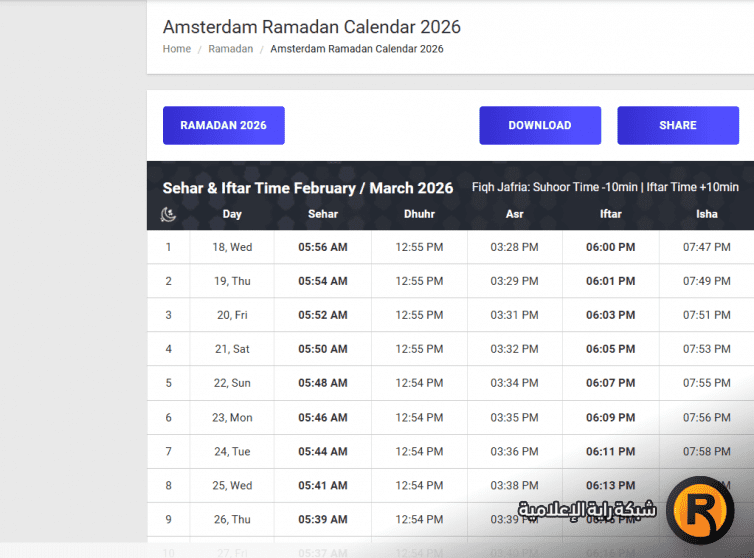Screen dimensions: 754x558
Task: Click the Iftar column header
Action: 610,214
